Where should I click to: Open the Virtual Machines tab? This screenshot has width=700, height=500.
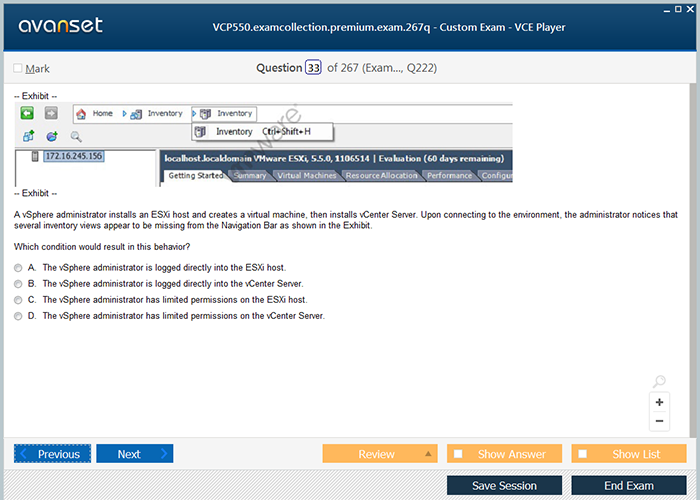[307, 176]
